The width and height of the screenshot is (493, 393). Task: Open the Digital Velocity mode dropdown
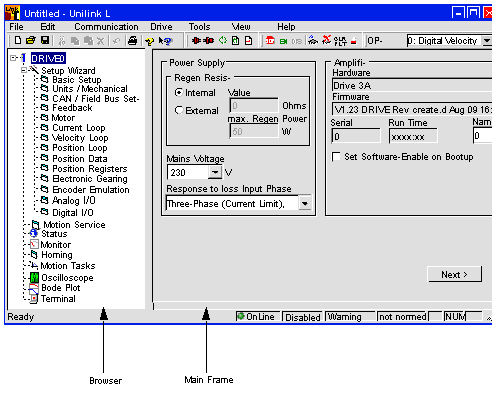click(x=487, y=41)
